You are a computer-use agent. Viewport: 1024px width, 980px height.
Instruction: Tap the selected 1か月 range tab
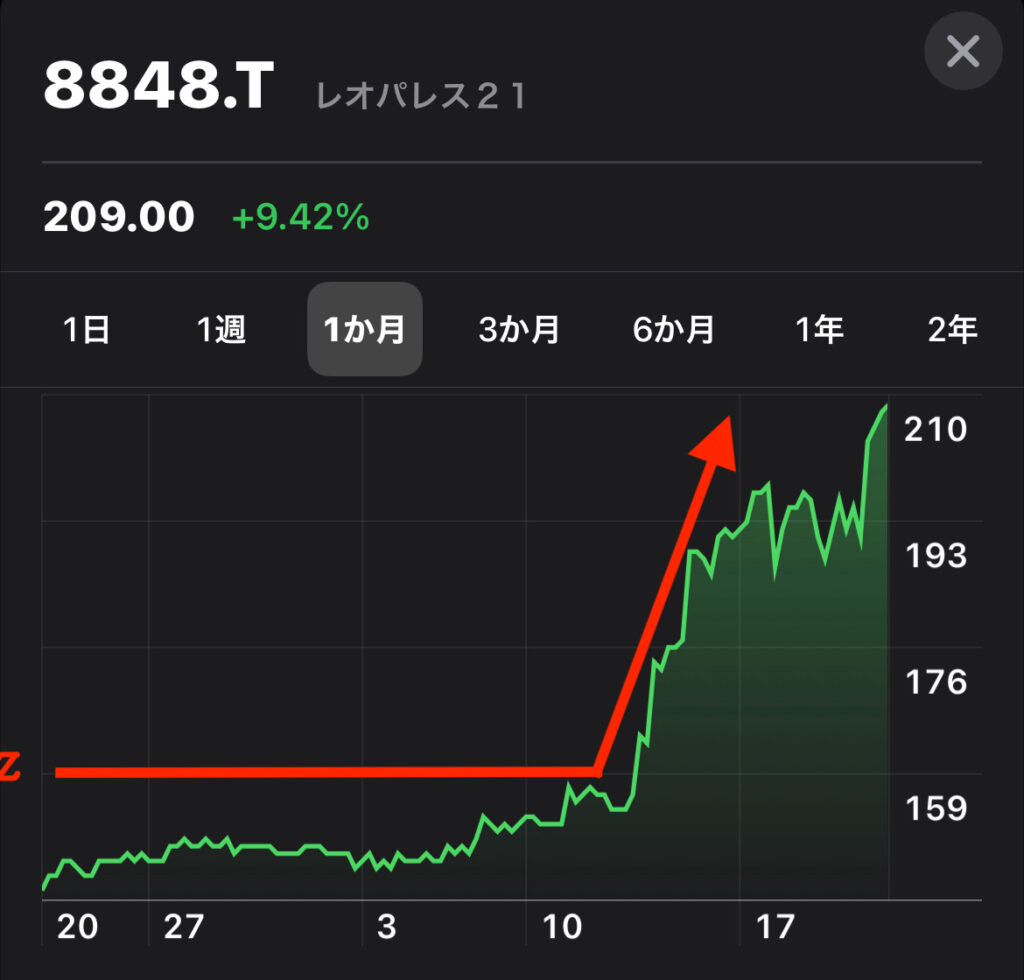[364, 330]
